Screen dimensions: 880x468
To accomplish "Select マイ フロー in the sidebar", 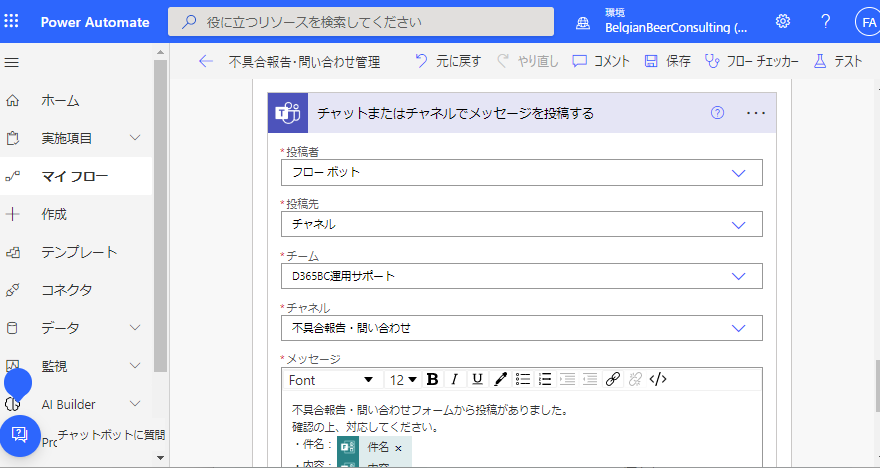I will click(x=76, y=176).
